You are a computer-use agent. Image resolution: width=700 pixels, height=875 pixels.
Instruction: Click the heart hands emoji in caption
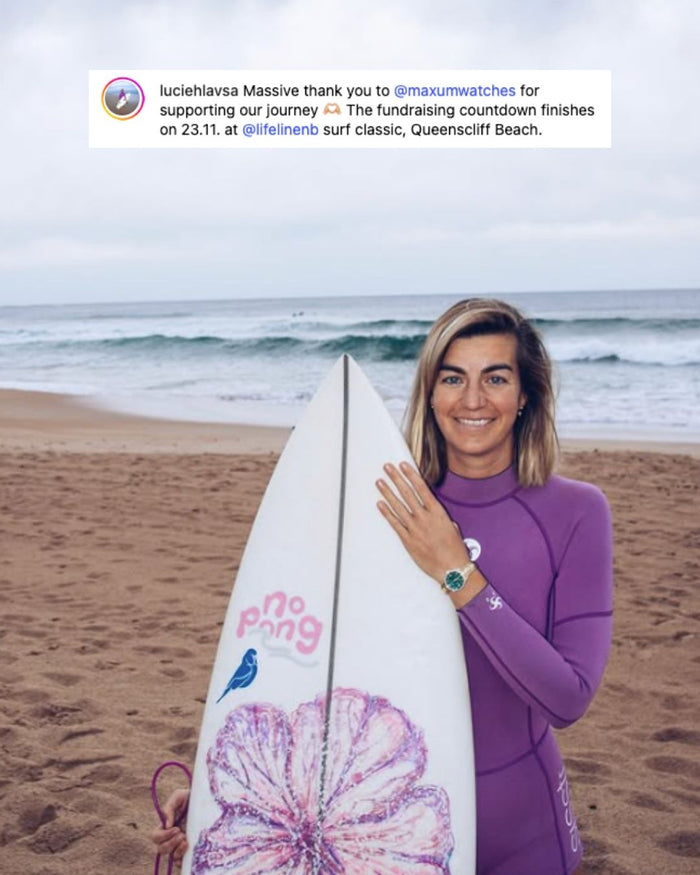click(332, 110)
